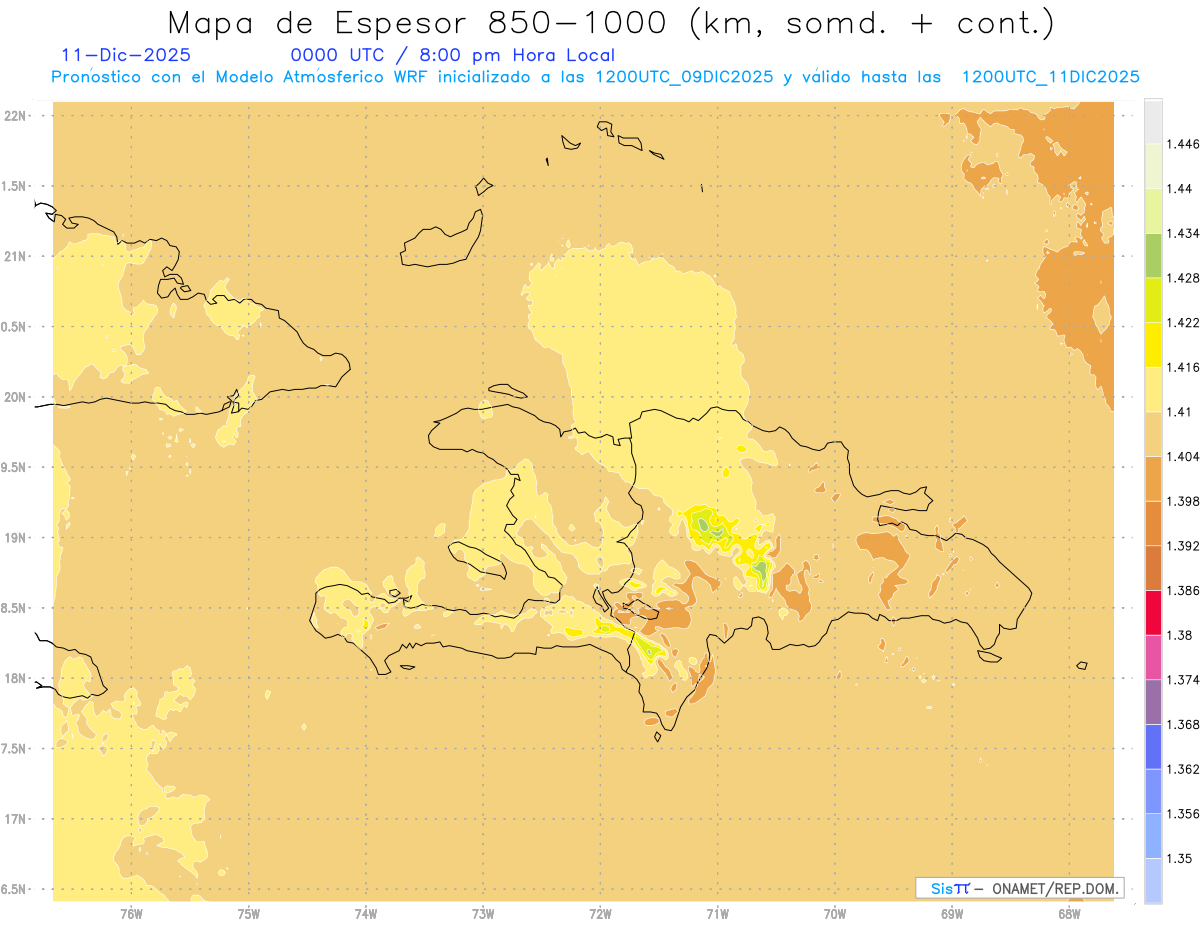The image size is (1200, 927).
Task: Select the 8.5N latitude axis label
Action: (x=14, y=609)
